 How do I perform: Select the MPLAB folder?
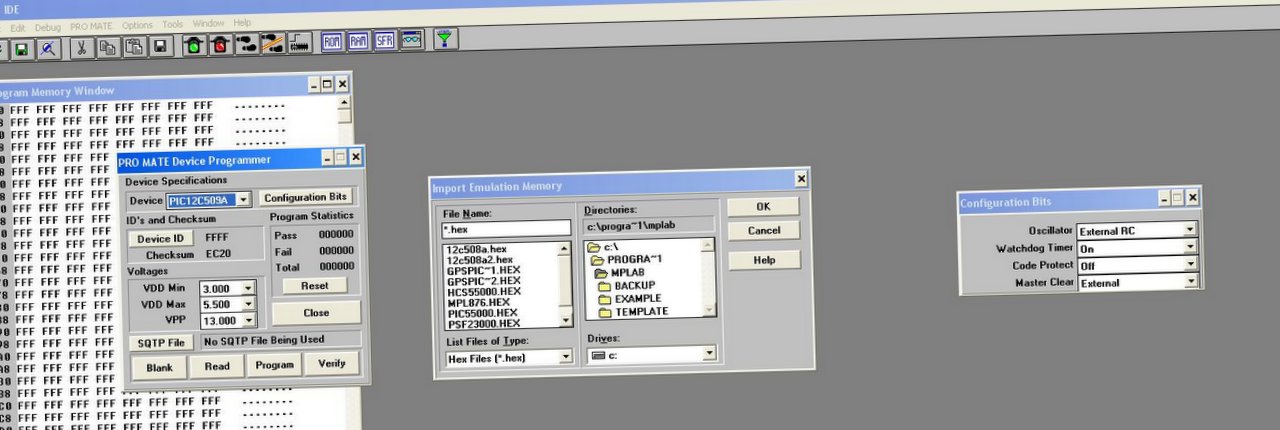pyautogui.click(x=621, y=272)
